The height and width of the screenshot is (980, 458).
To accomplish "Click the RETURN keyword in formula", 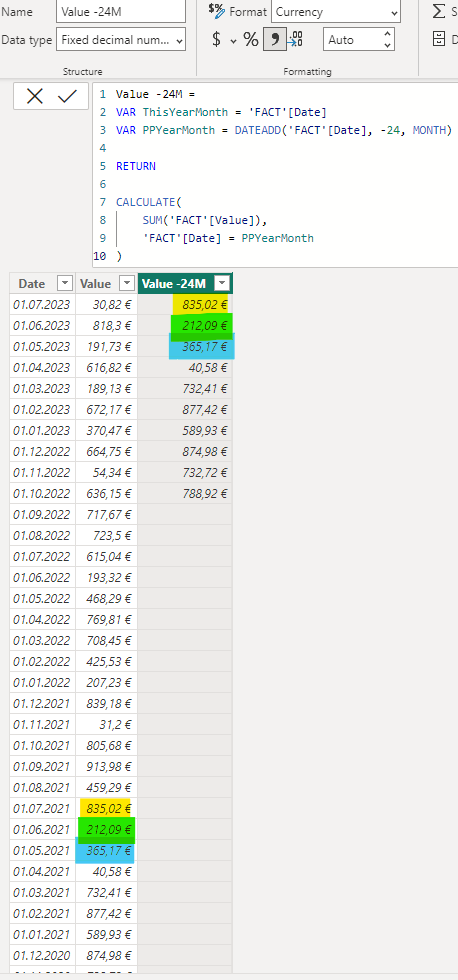I will (136, 166).
